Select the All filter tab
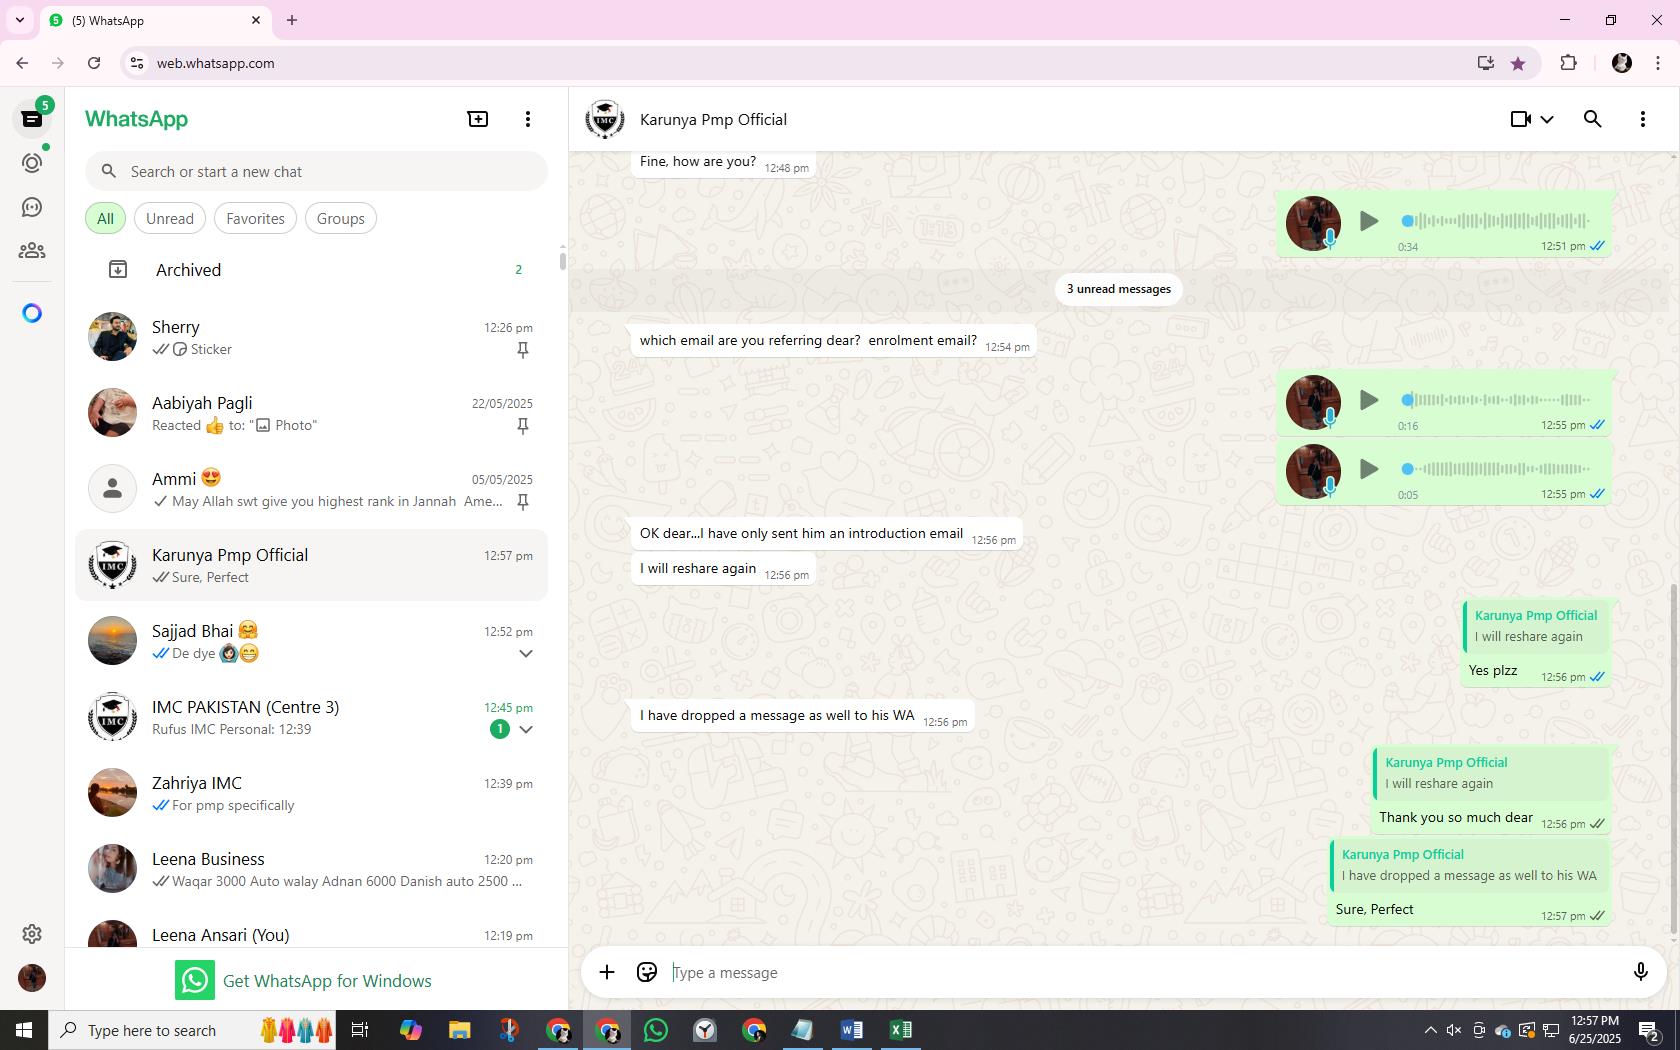 [105, 219]
